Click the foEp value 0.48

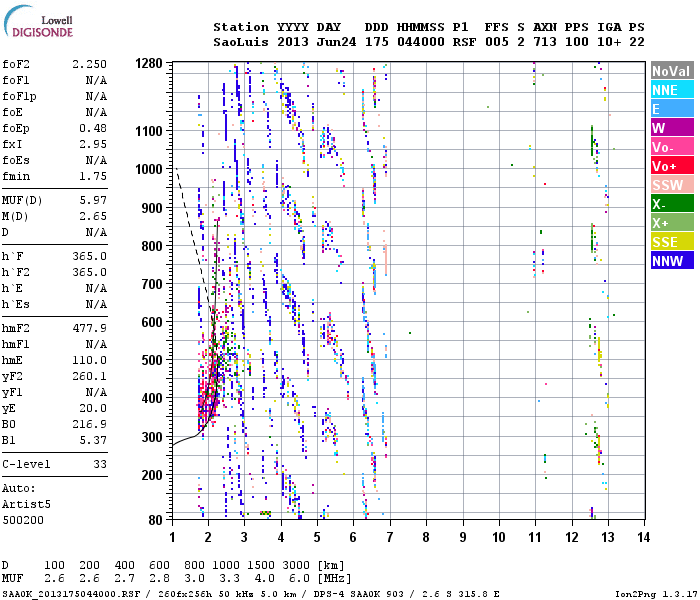(93, 128)
